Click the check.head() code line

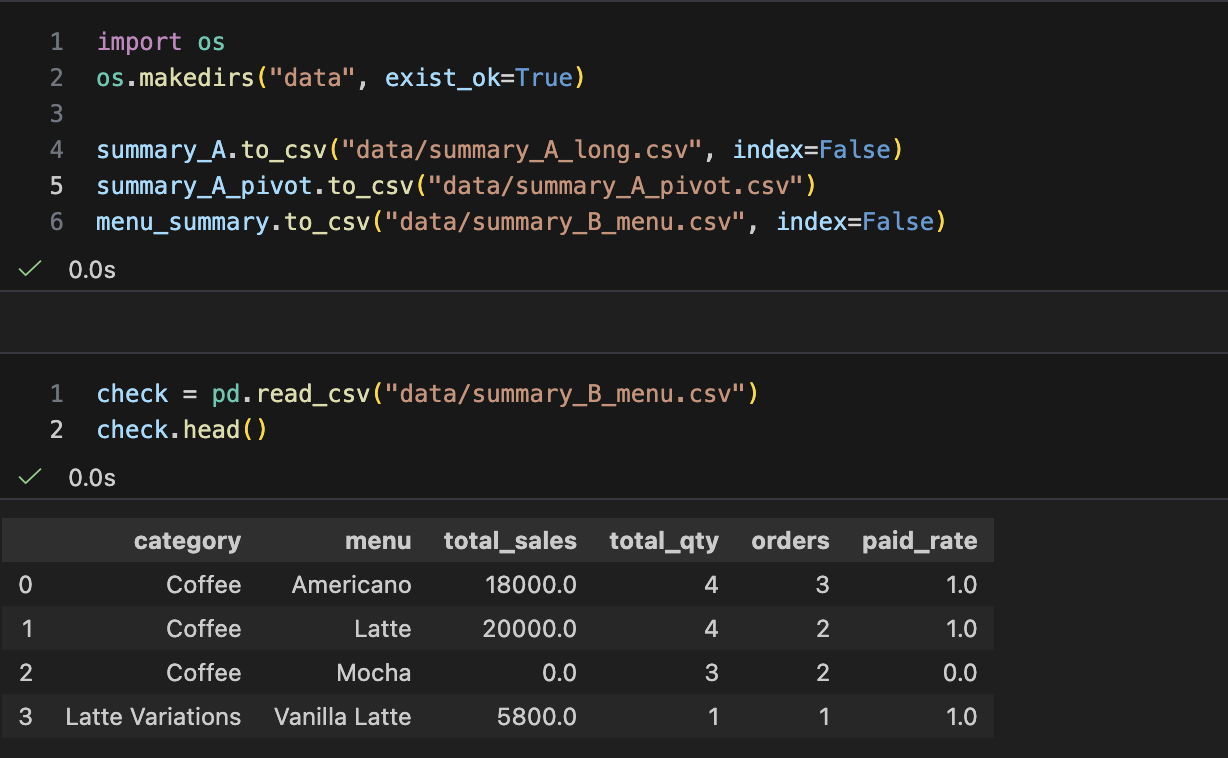pos(183,429)
